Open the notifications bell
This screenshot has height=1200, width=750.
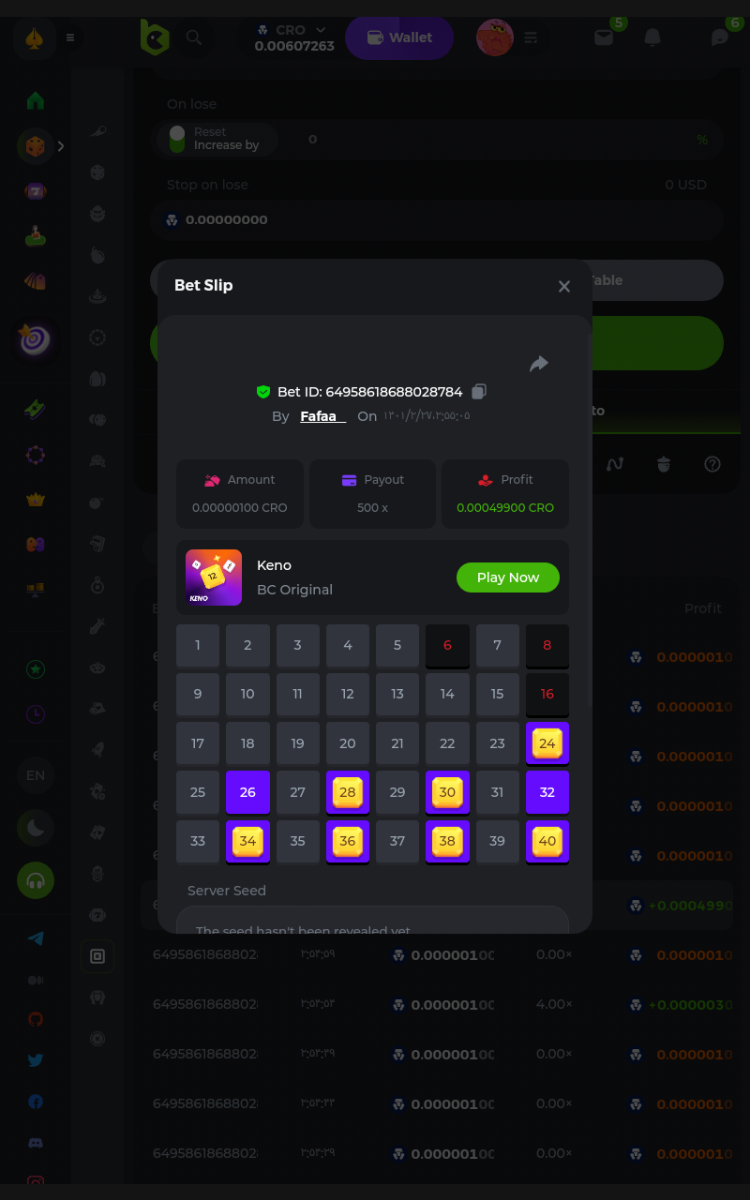(652, 38)
